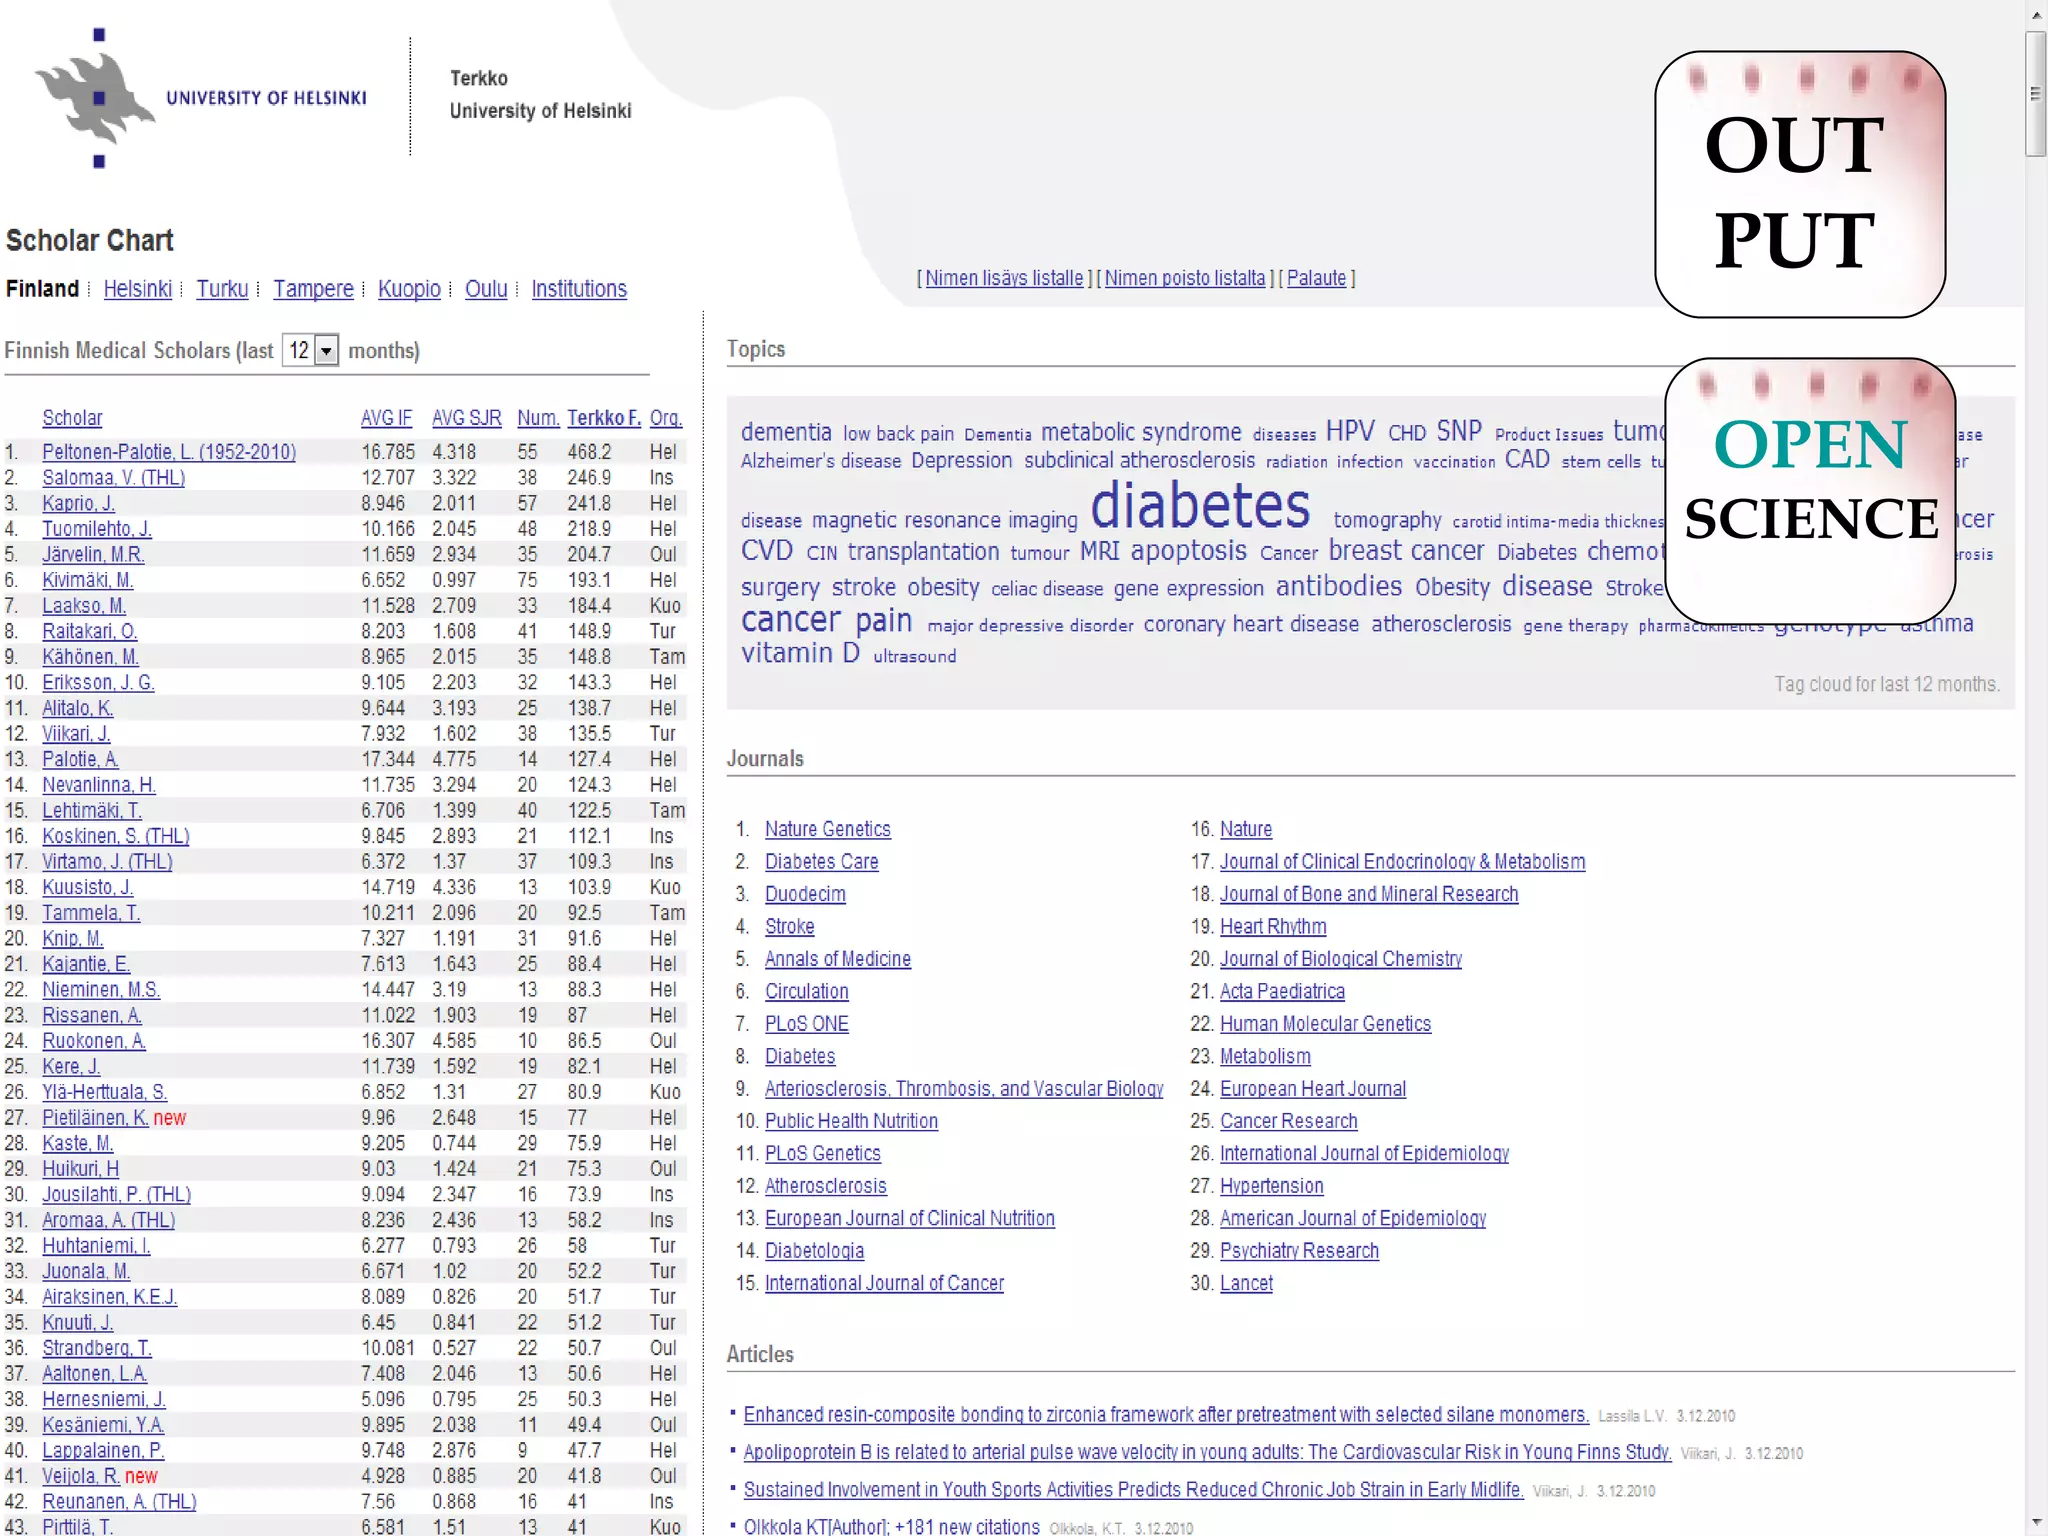The width and height of the screenshot is (2048, 1536).
Task: Open the PLoS ONE journal link
Action: (807, 1024)
